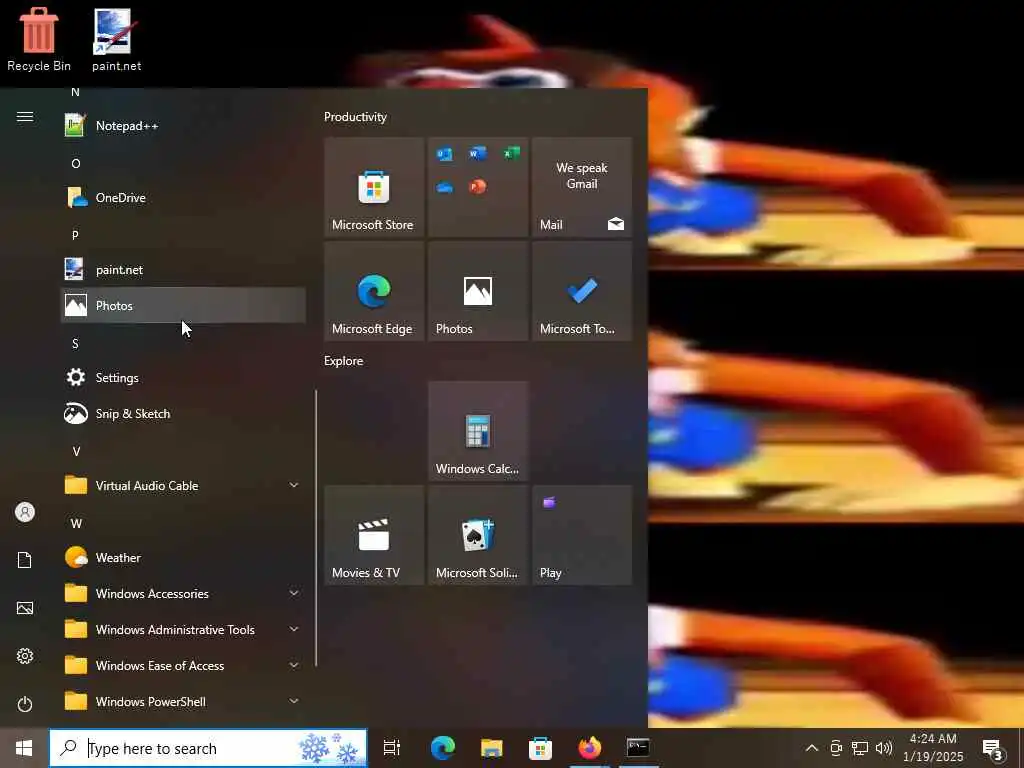Open the Action Center notifications
The height and width of the screenshot is (768, 1024).
click(993, 748)
